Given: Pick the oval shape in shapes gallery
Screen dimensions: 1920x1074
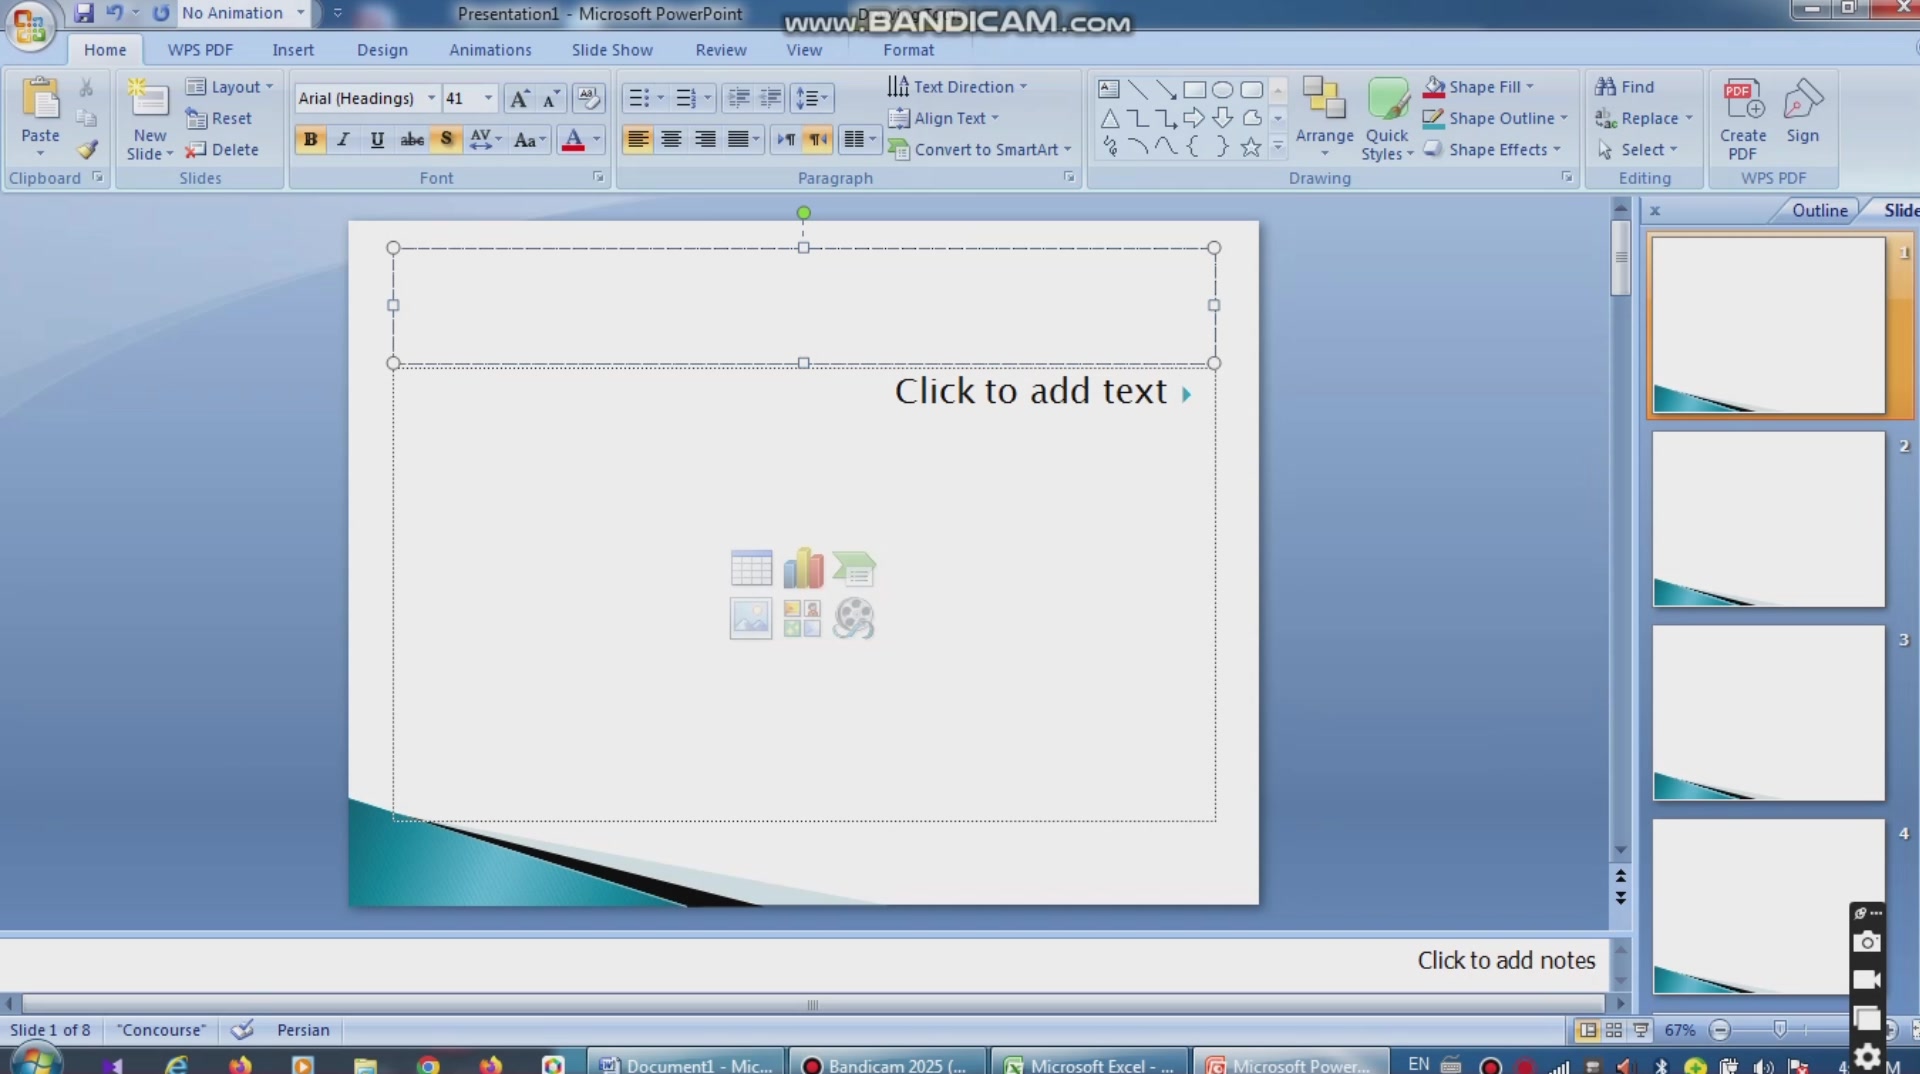Looking at the screenshot, I should point(1222,89).
